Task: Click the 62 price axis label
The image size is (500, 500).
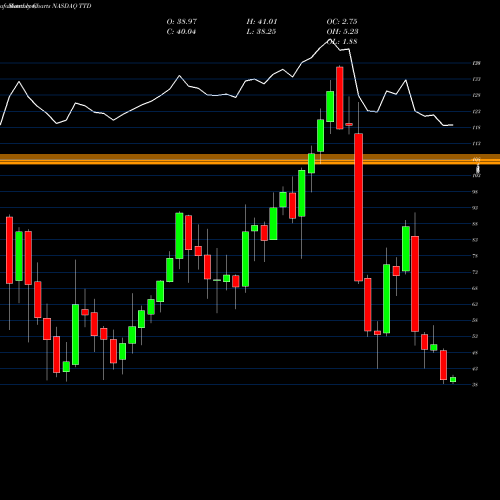Action: (x=476, y=304)
